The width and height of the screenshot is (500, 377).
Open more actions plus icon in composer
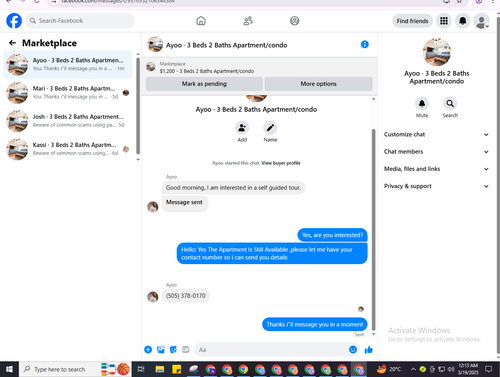pyautogui.click(x=148, y=349)
